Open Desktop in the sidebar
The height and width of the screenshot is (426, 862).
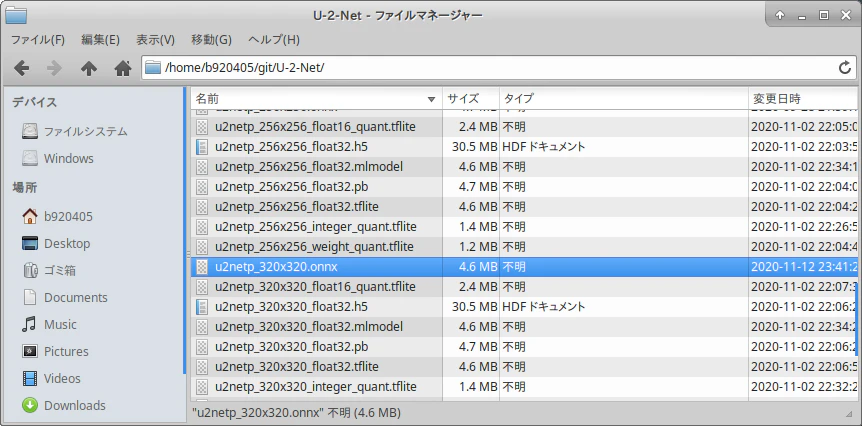point(56,244)
